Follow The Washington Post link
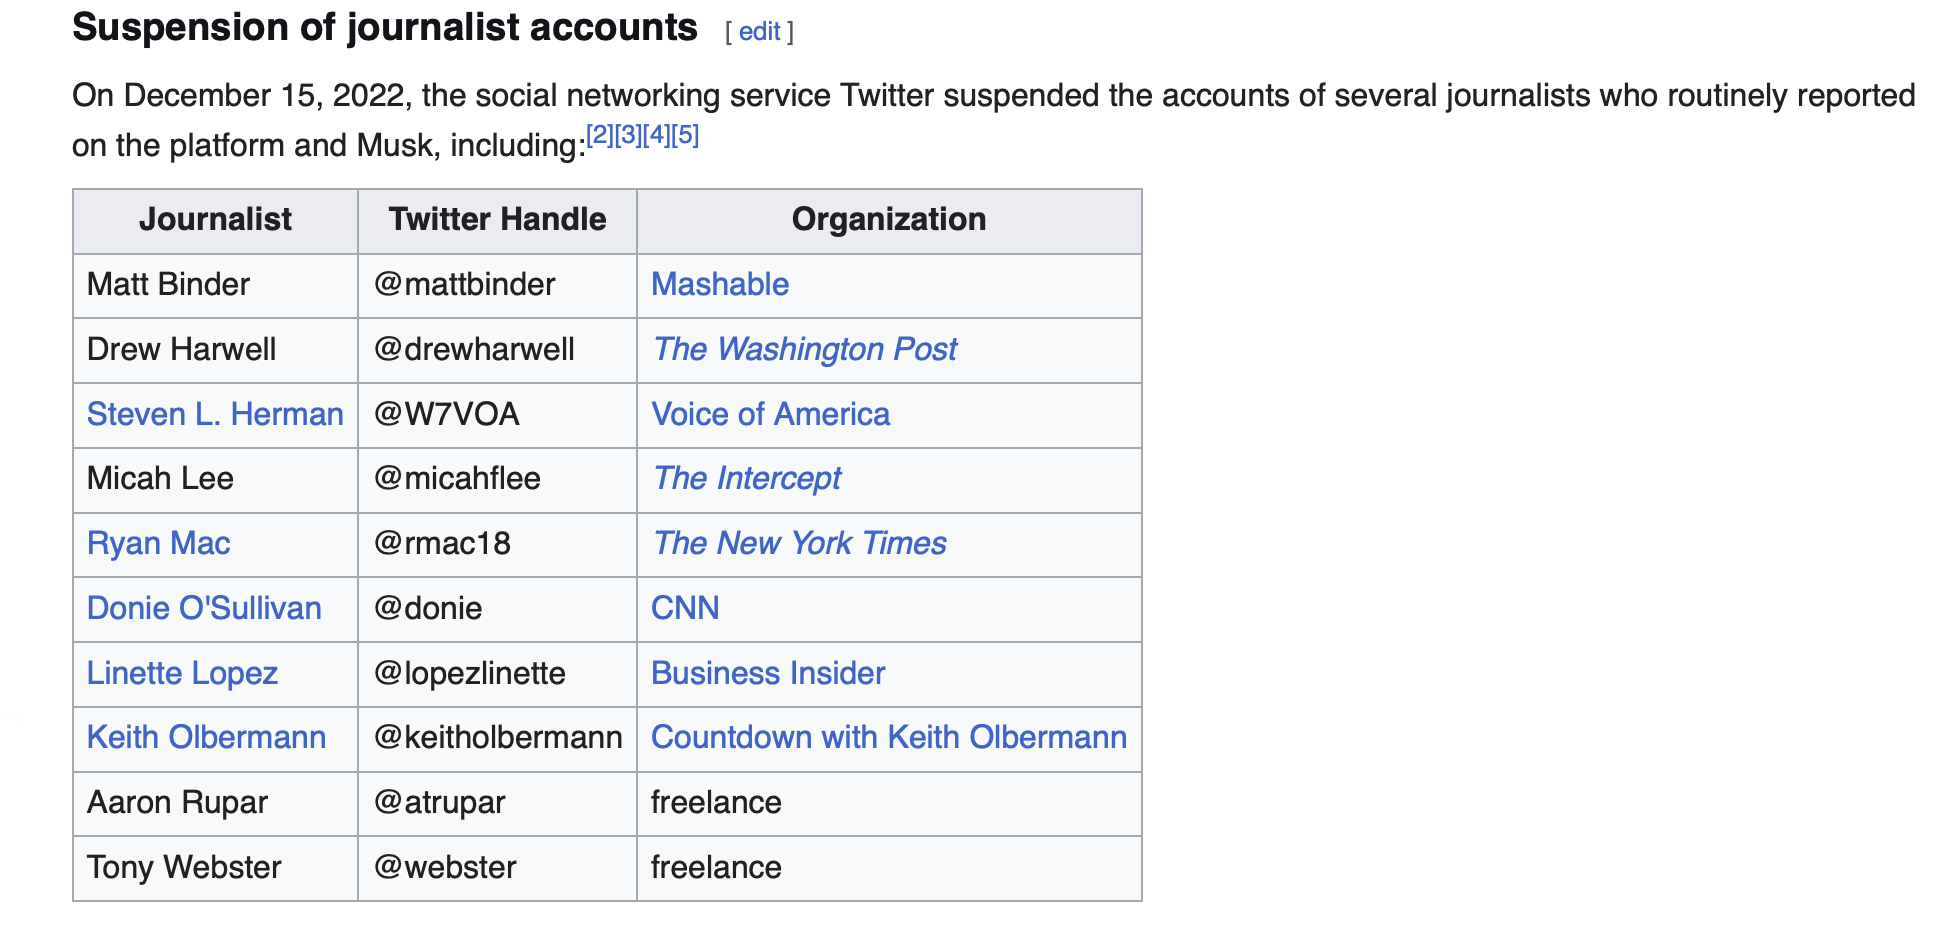Screen dimensions: 1940x934 coord(805,349)
